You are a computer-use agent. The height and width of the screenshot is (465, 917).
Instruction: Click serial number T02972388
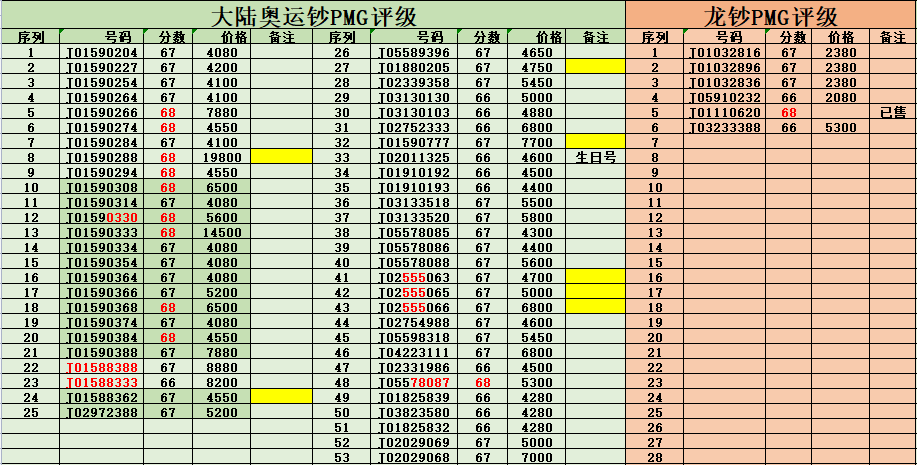[x=102, y=412]
